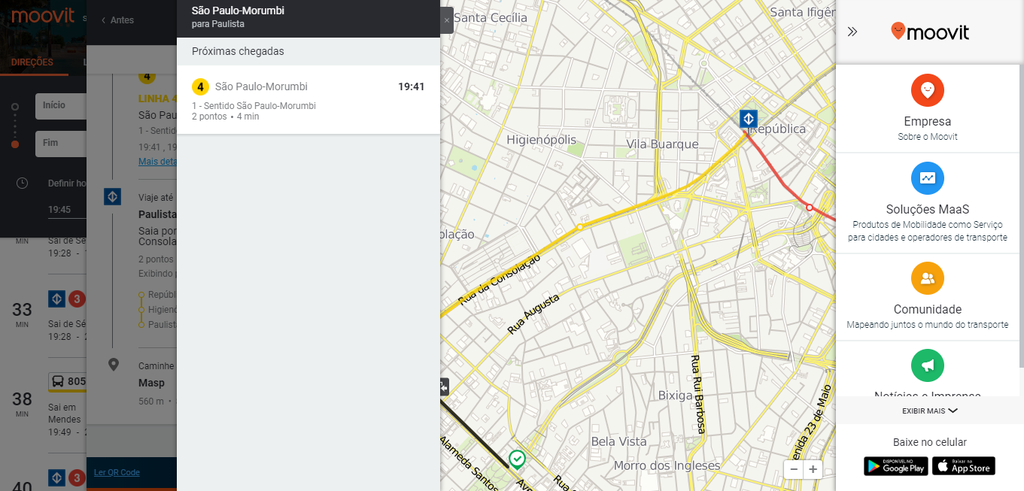The width and height of the screenshot is (1024, 491).
Task: Click the map panel collapse arrow handle
Action: click(x=445, y=387)
